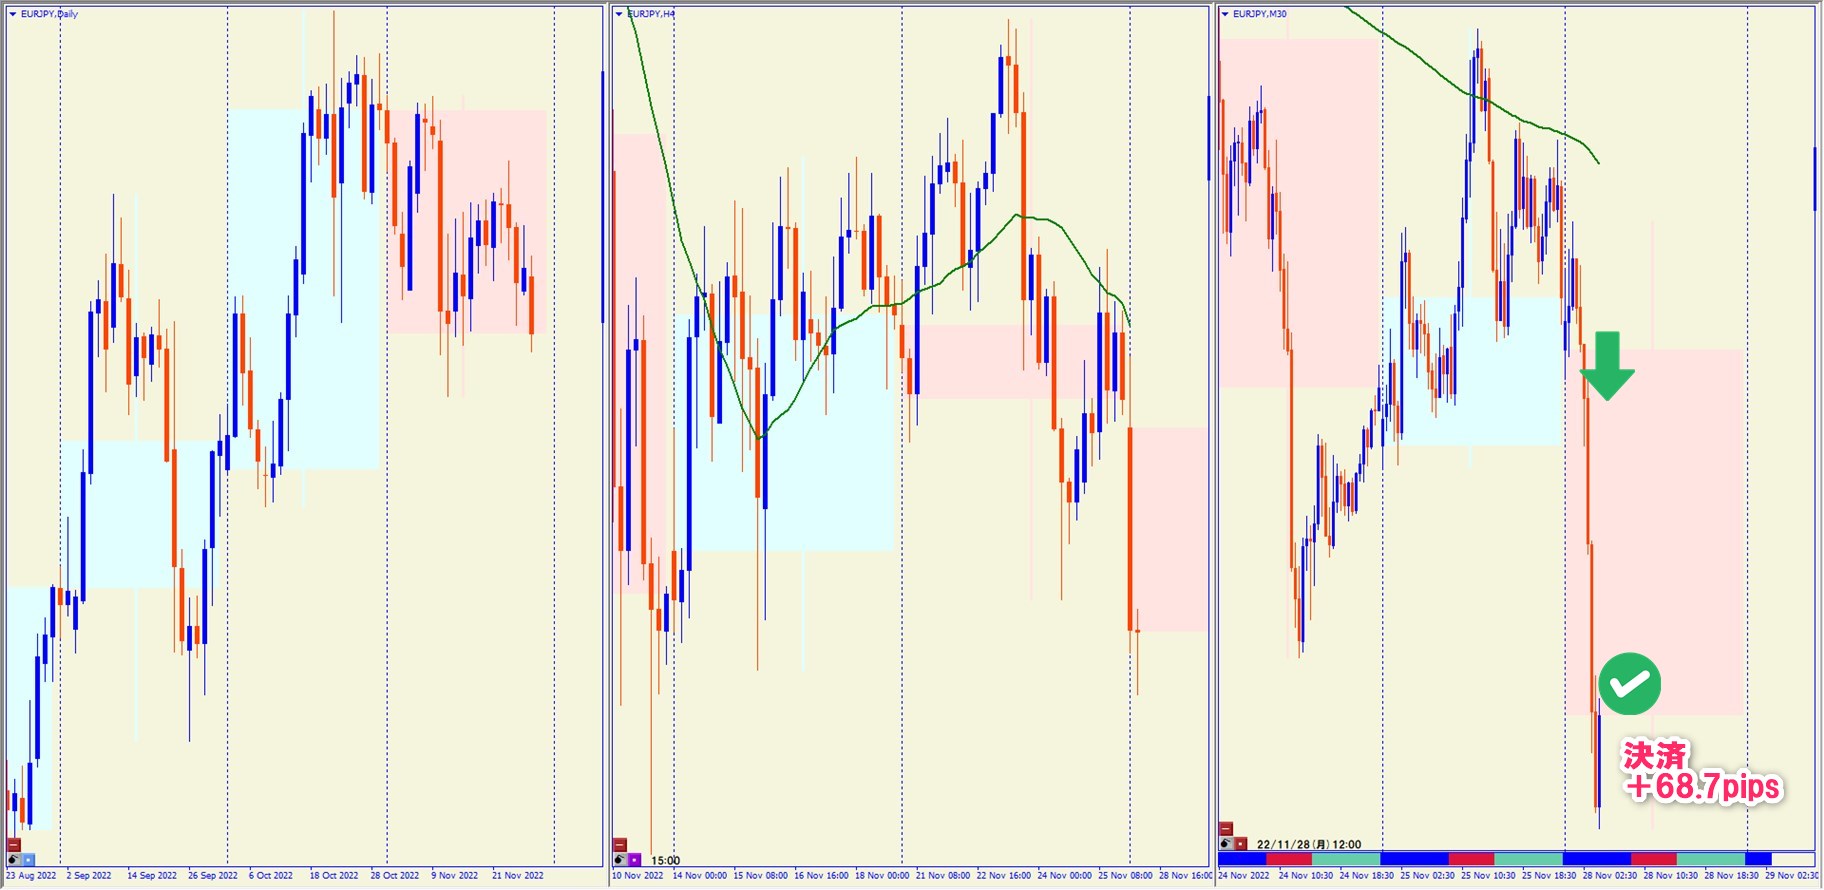
Task: Select the EURJPY,M30 chart title
Action: [1260, 14]
